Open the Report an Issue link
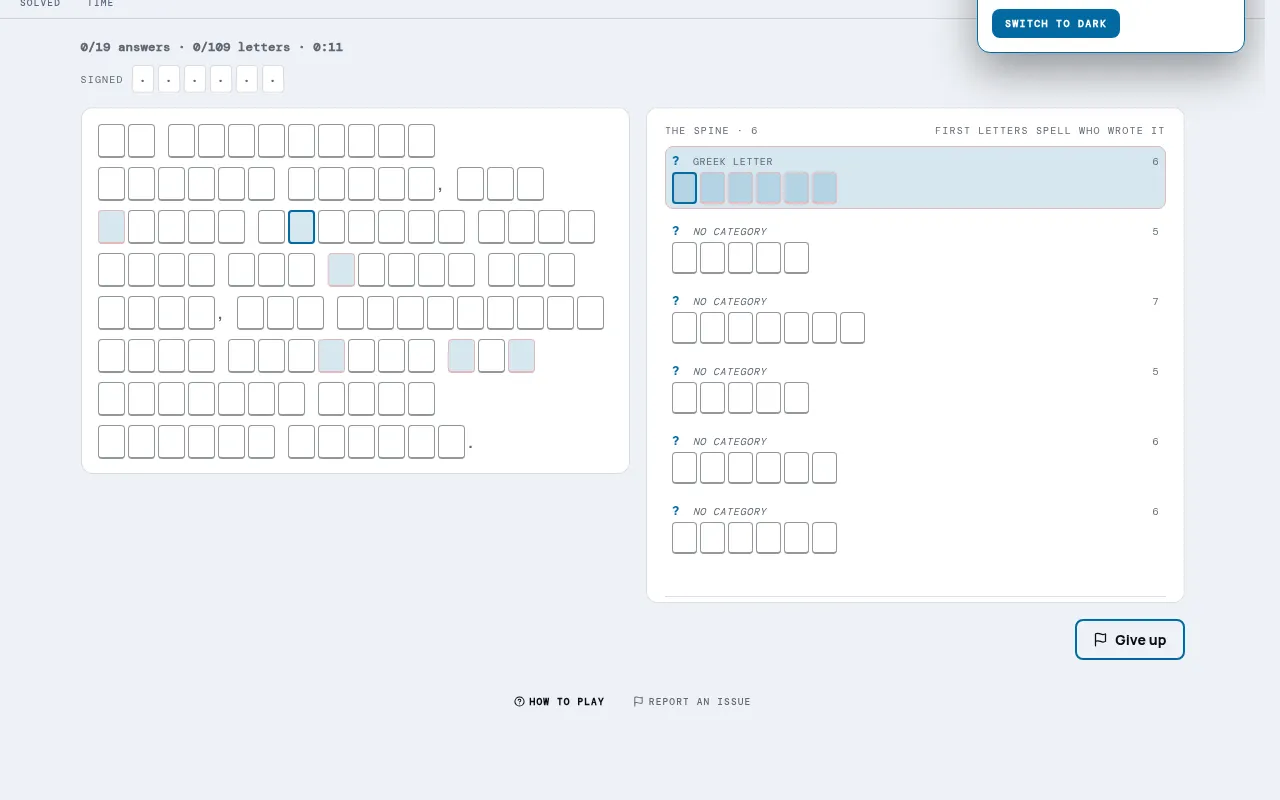Viewport: 1280px width, 800px height. [x=692, y=702]
